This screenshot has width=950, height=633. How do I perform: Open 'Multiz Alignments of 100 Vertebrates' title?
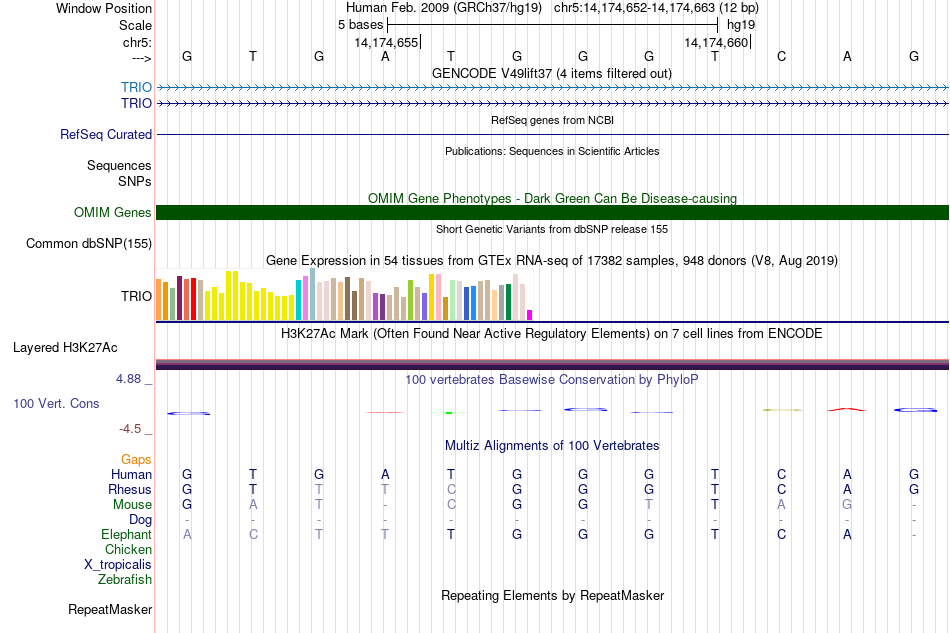[x=552, y=446]
